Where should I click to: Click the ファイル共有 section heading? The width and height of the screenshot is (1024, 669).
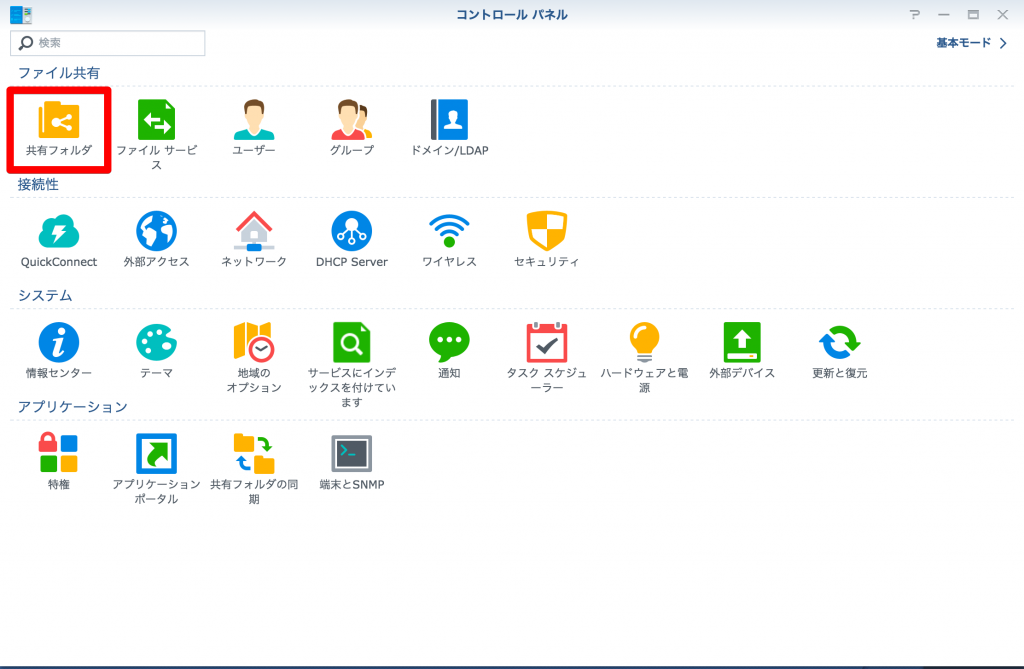(59, 73)
